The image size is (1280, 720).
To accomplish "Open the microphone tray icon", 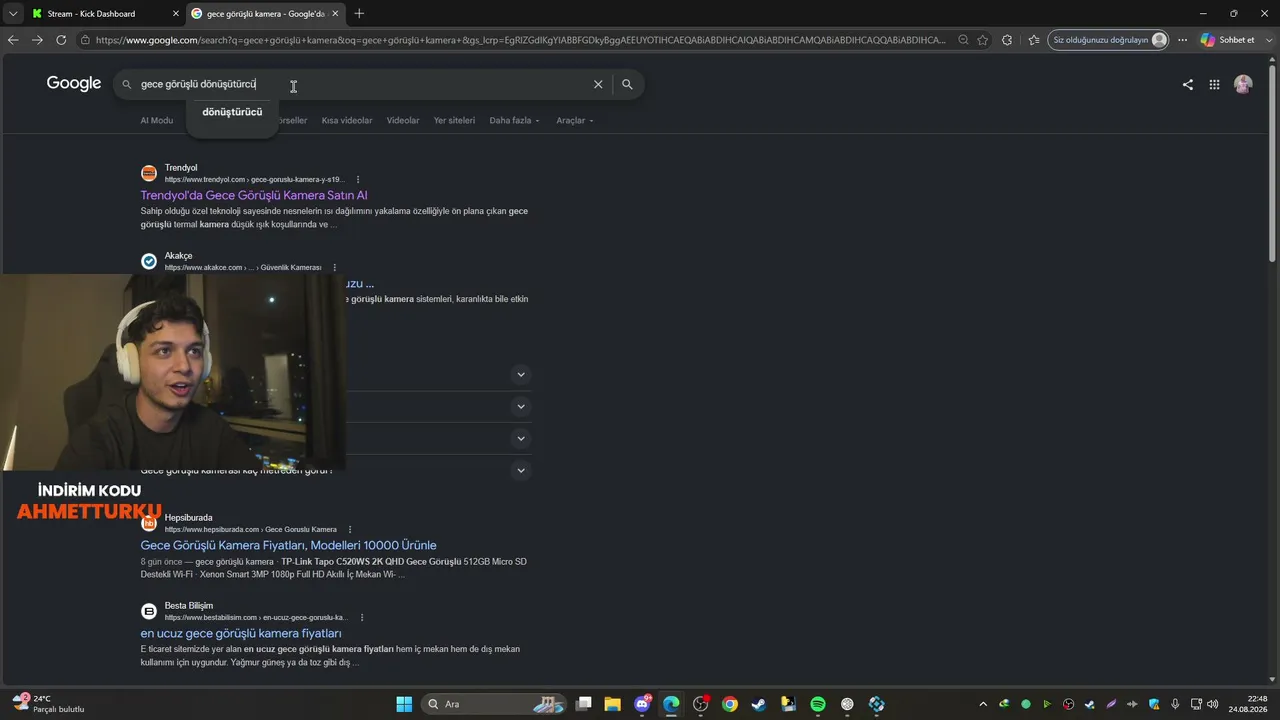I will [x=1175, y=704].
